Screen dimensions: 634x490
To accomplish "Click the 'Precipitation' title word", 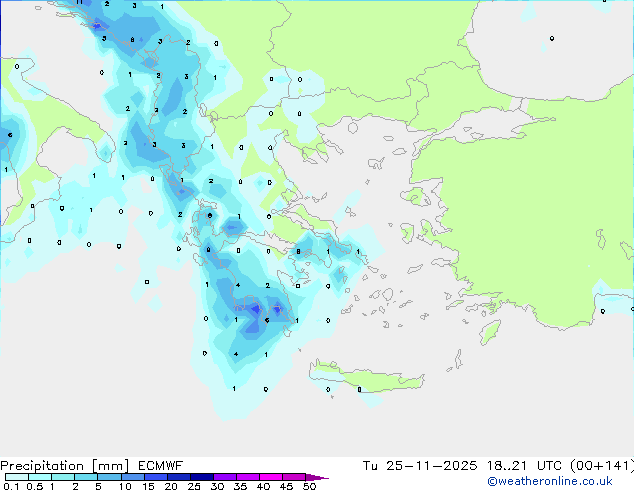I will [x=42, y=466].
